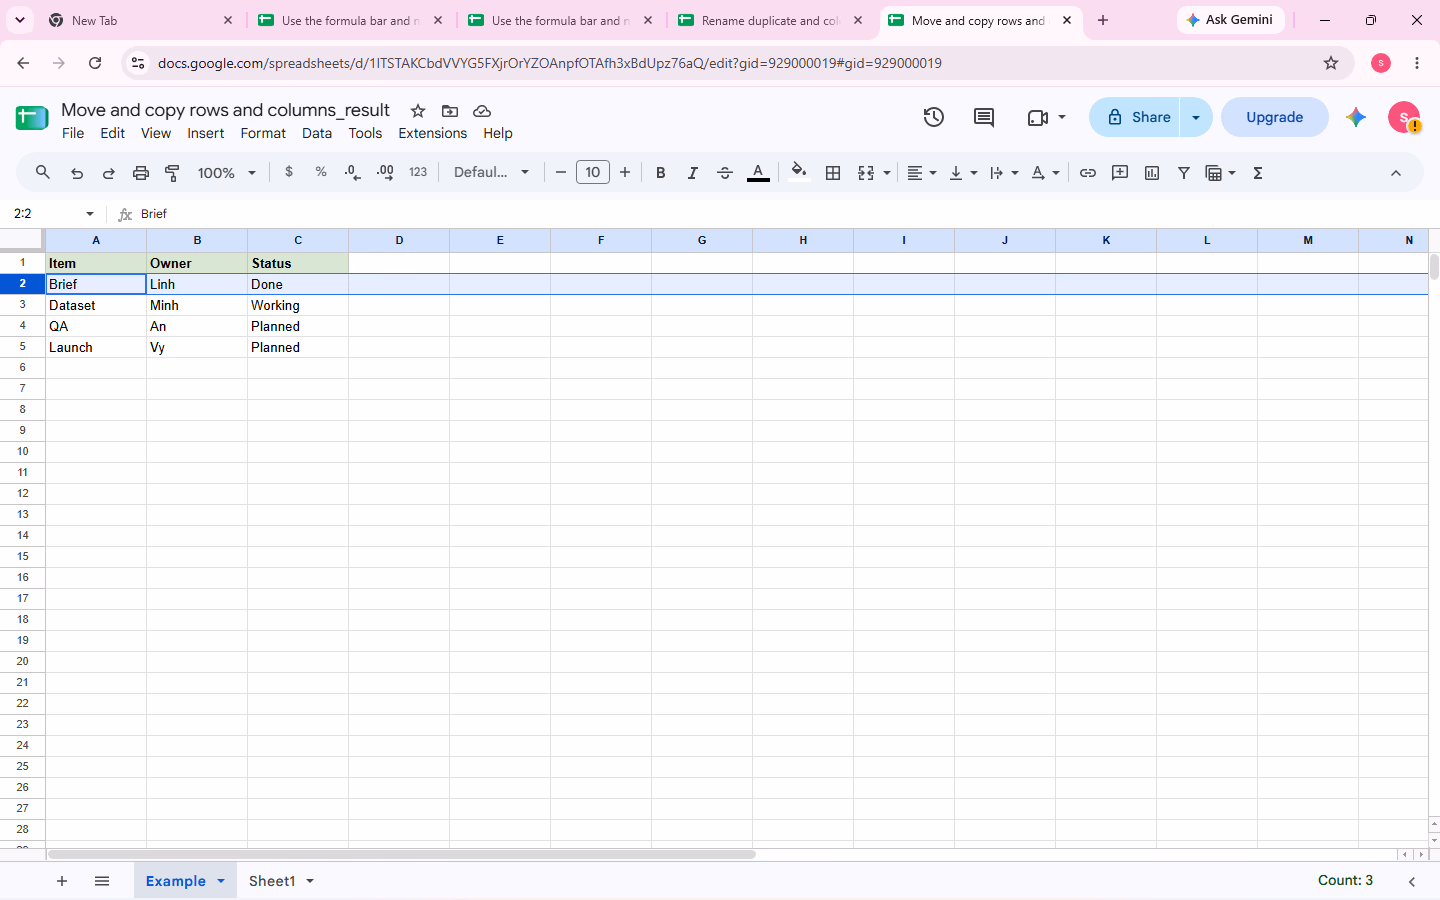1440x900 pixels.
Task: Open the comments panel icon
Action: pyautogui.click(x=984, y=117)
